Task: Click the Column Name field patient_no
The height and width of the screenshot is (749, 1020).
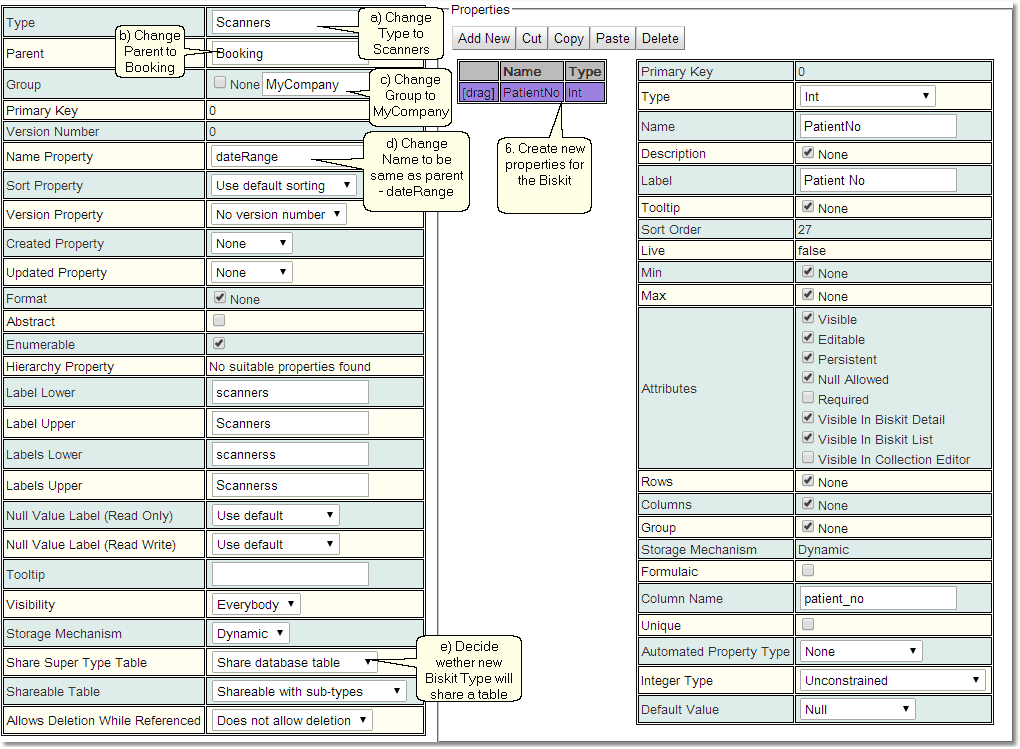Action: click(x=878, y=599)
